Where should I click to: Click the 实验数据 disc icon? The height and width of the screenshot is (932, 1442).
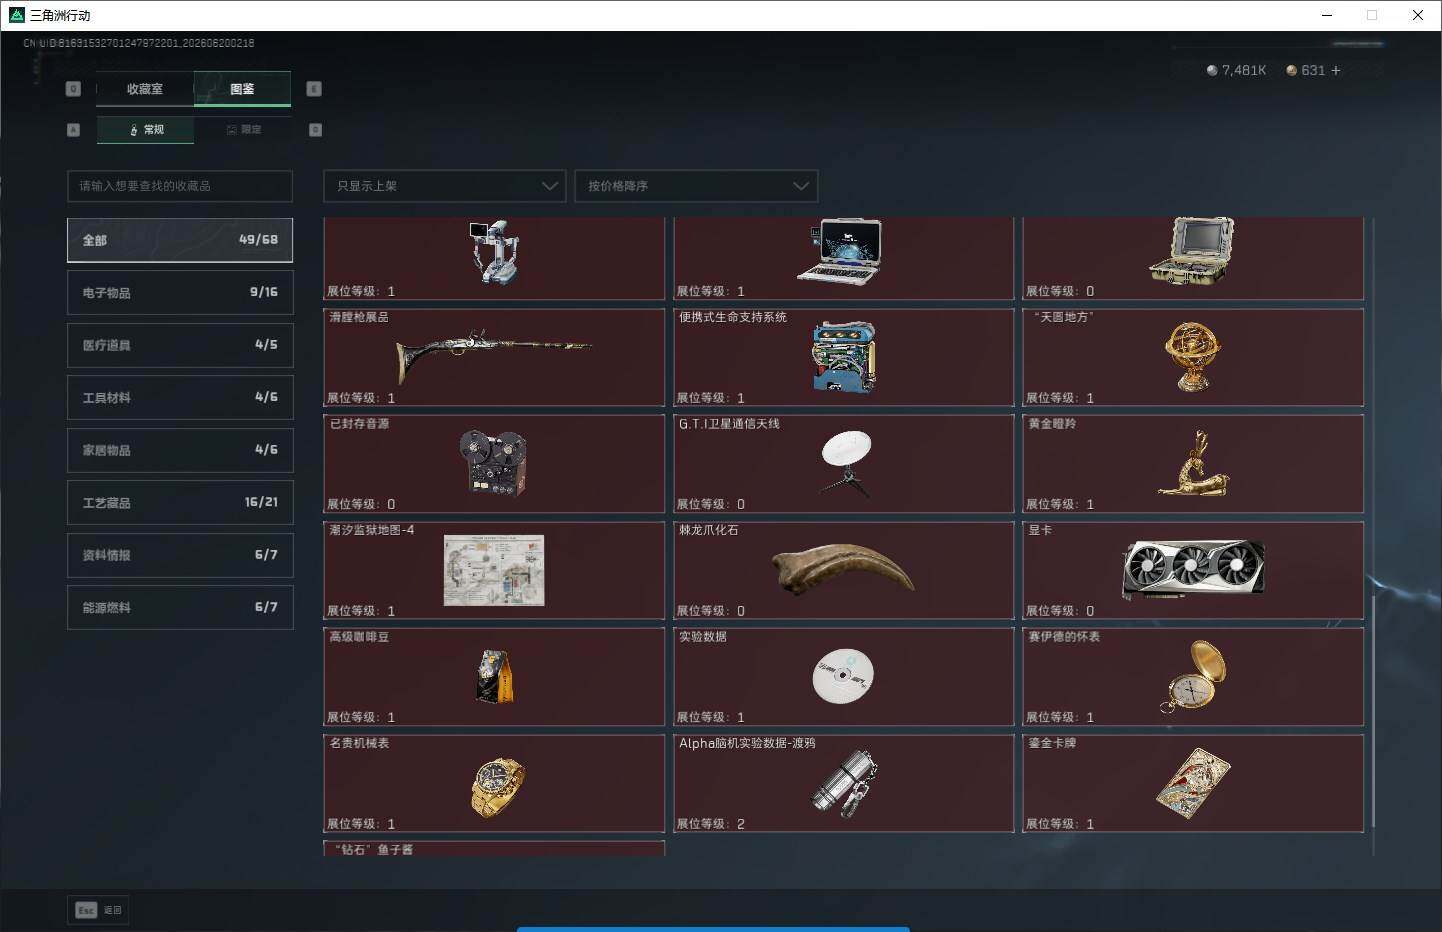pos(843,676)
